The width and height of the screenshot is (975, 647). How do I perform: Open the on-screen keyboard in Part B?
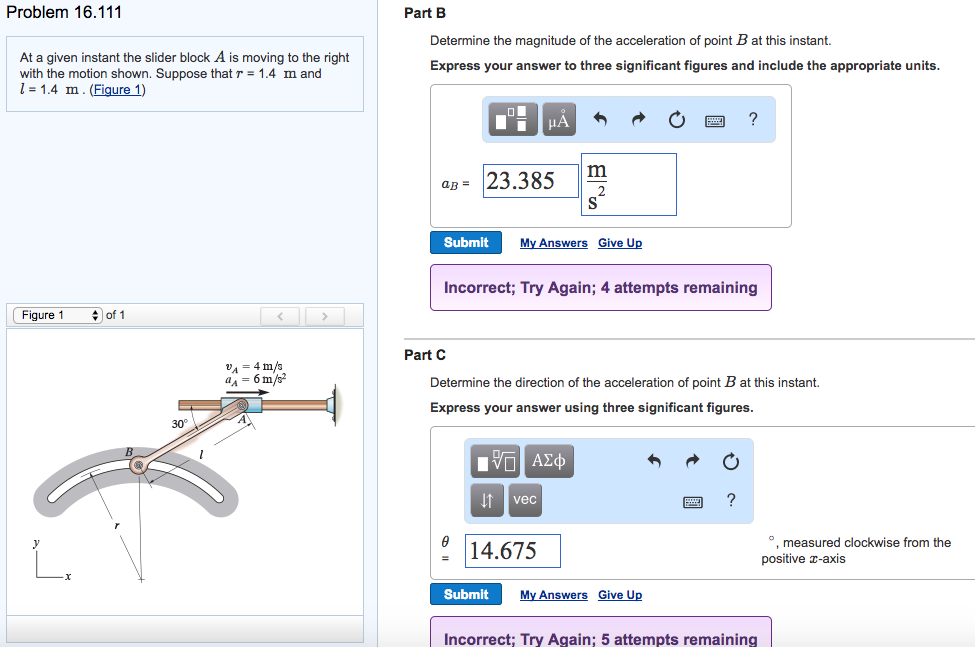click(x=717, y=119)
